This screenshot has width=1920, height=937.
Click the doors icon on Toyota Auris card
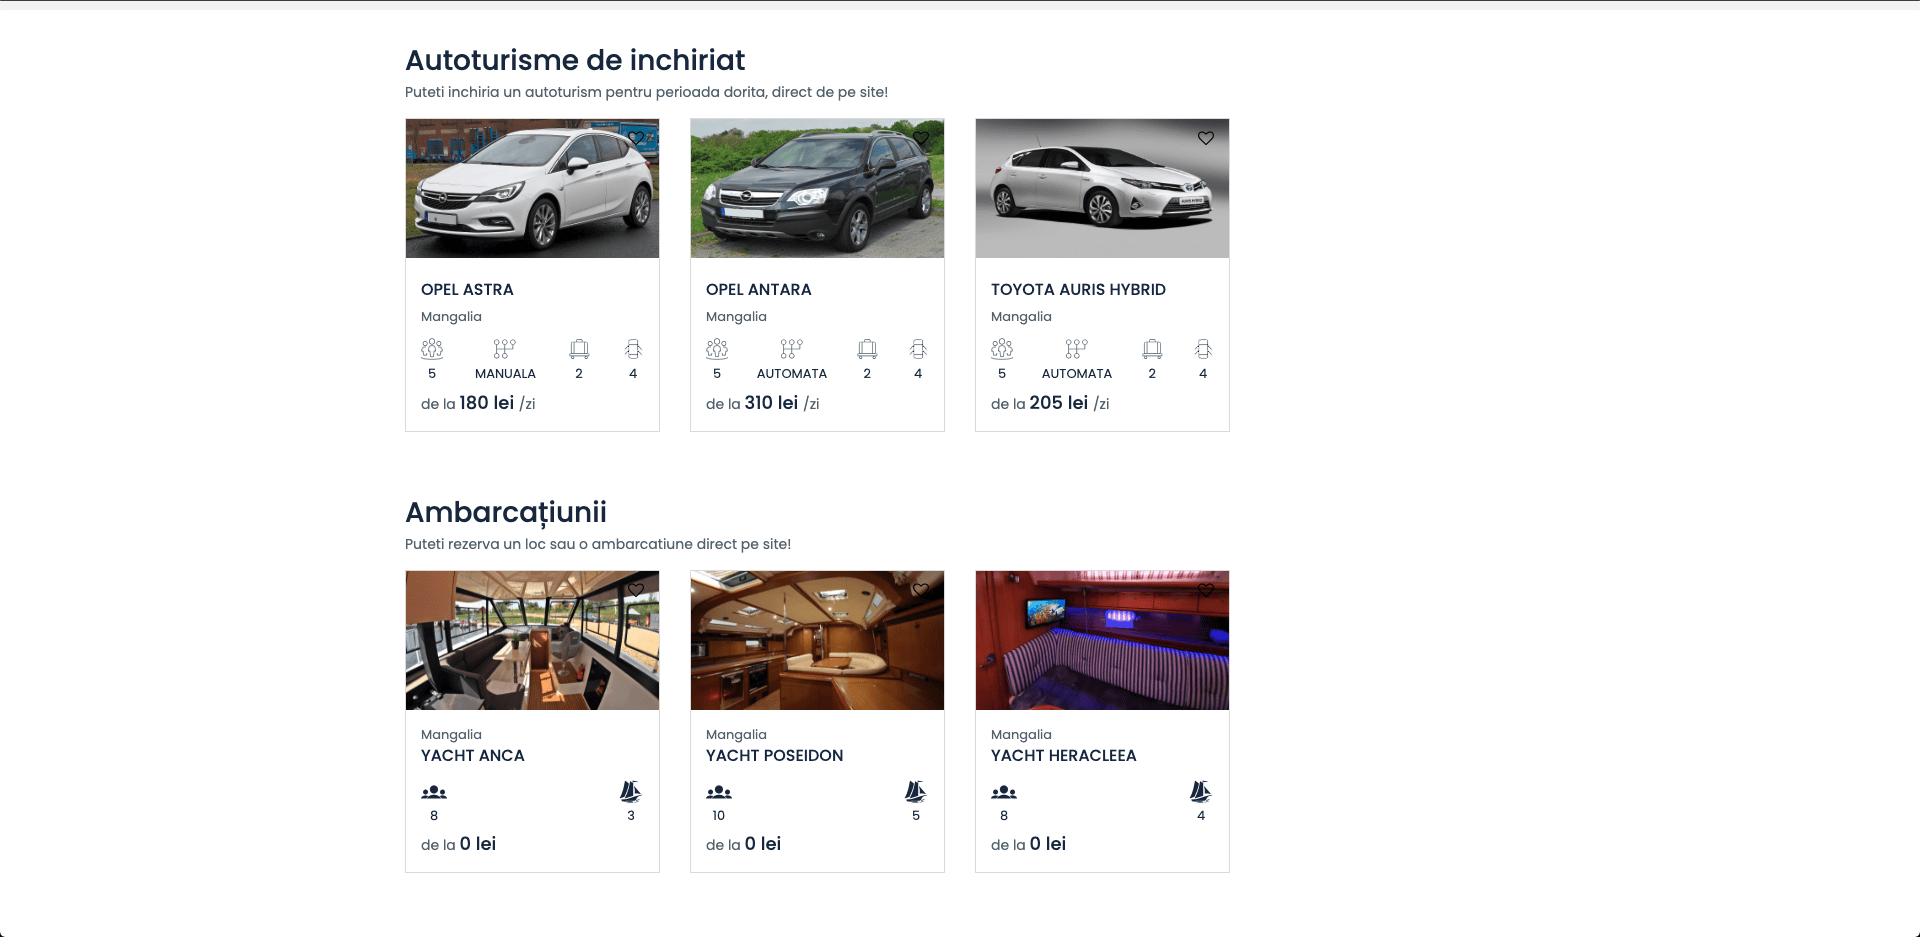(x=1203, y=349)
